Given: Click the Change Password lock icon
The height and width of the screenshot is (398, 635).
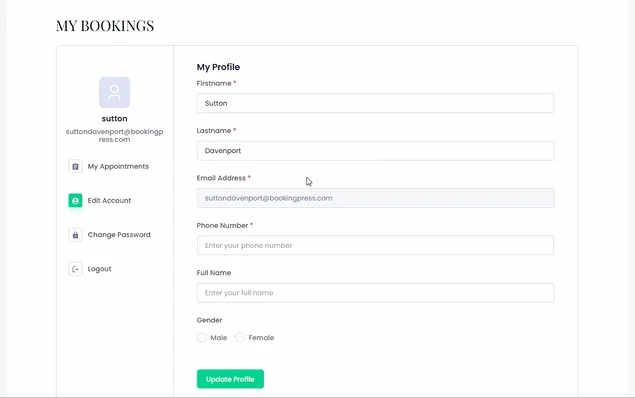Looking at the screenshot, I should [75, 235].
